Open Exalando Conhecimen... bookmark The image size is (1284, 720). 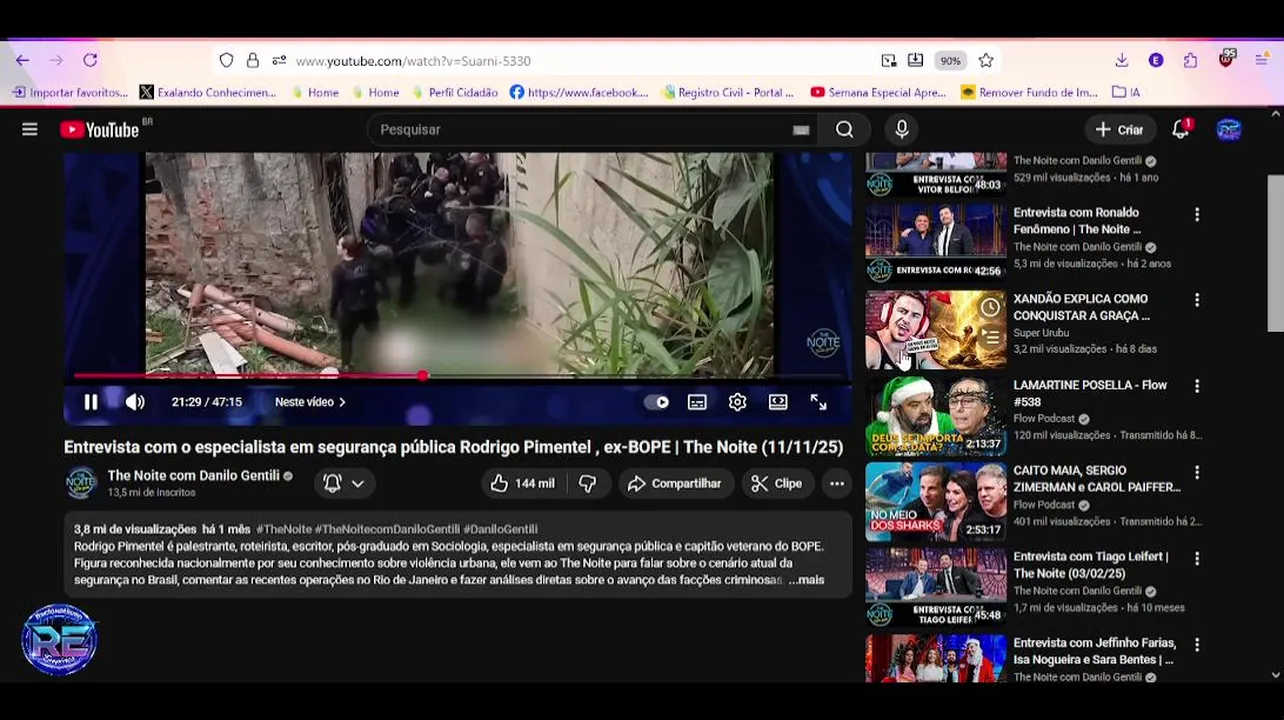(208, 92)
